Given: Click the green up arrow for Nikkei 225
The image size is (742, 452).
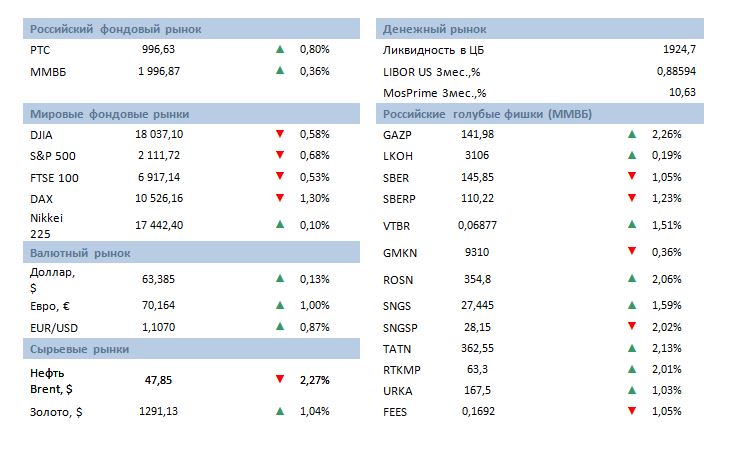Looking at the screenshot, I should (280, 226).
